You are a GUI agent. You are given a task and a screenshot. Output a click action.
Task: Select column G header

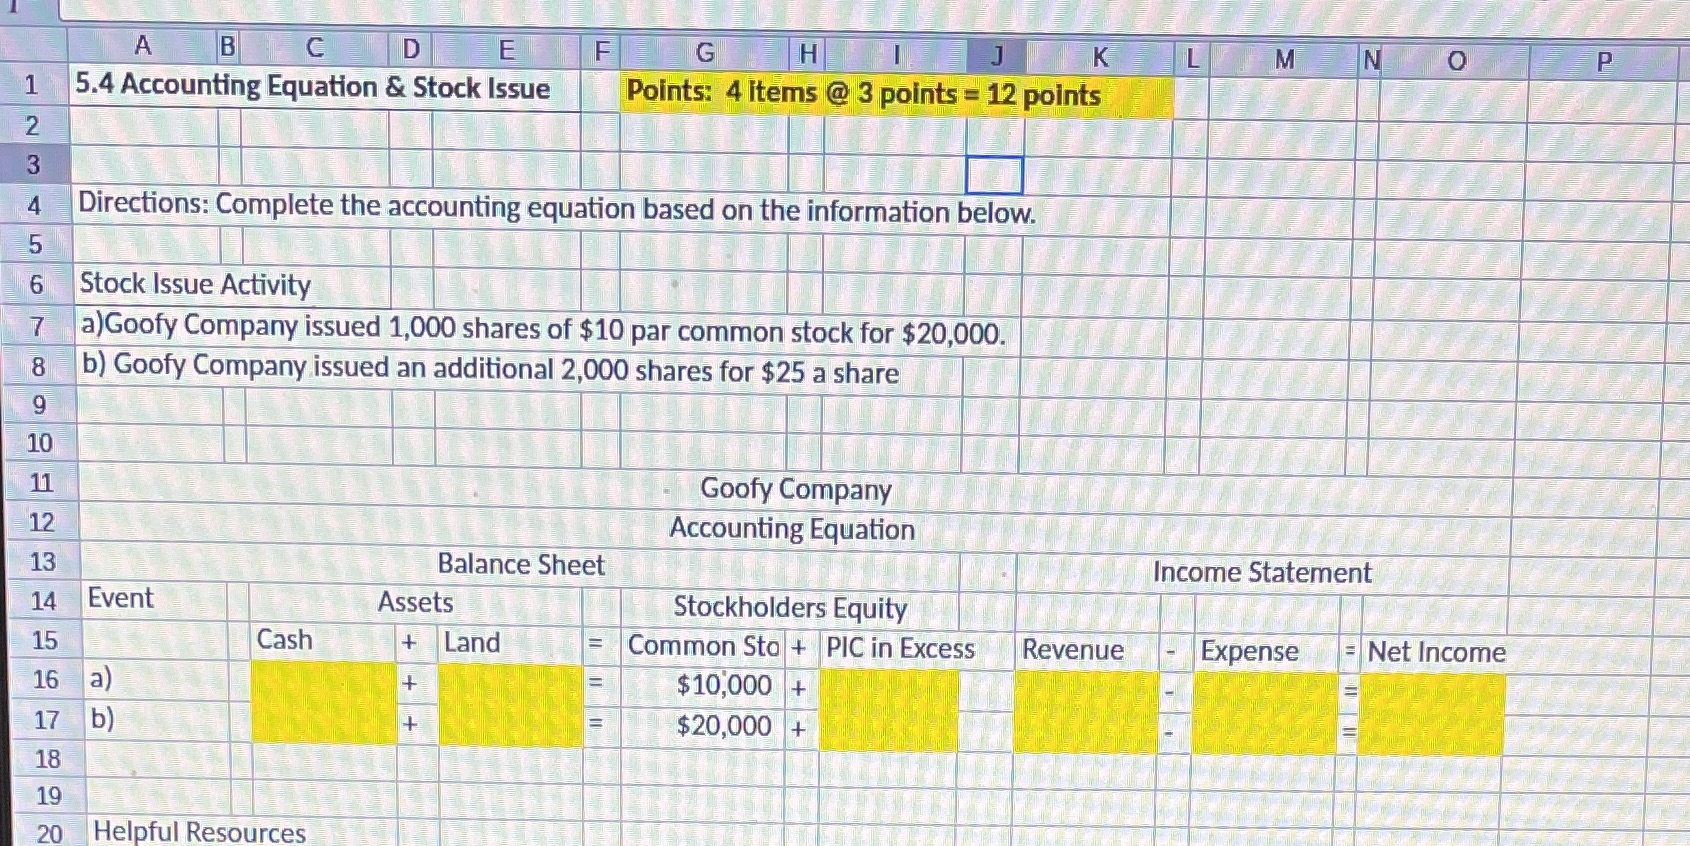click(704, 52)
